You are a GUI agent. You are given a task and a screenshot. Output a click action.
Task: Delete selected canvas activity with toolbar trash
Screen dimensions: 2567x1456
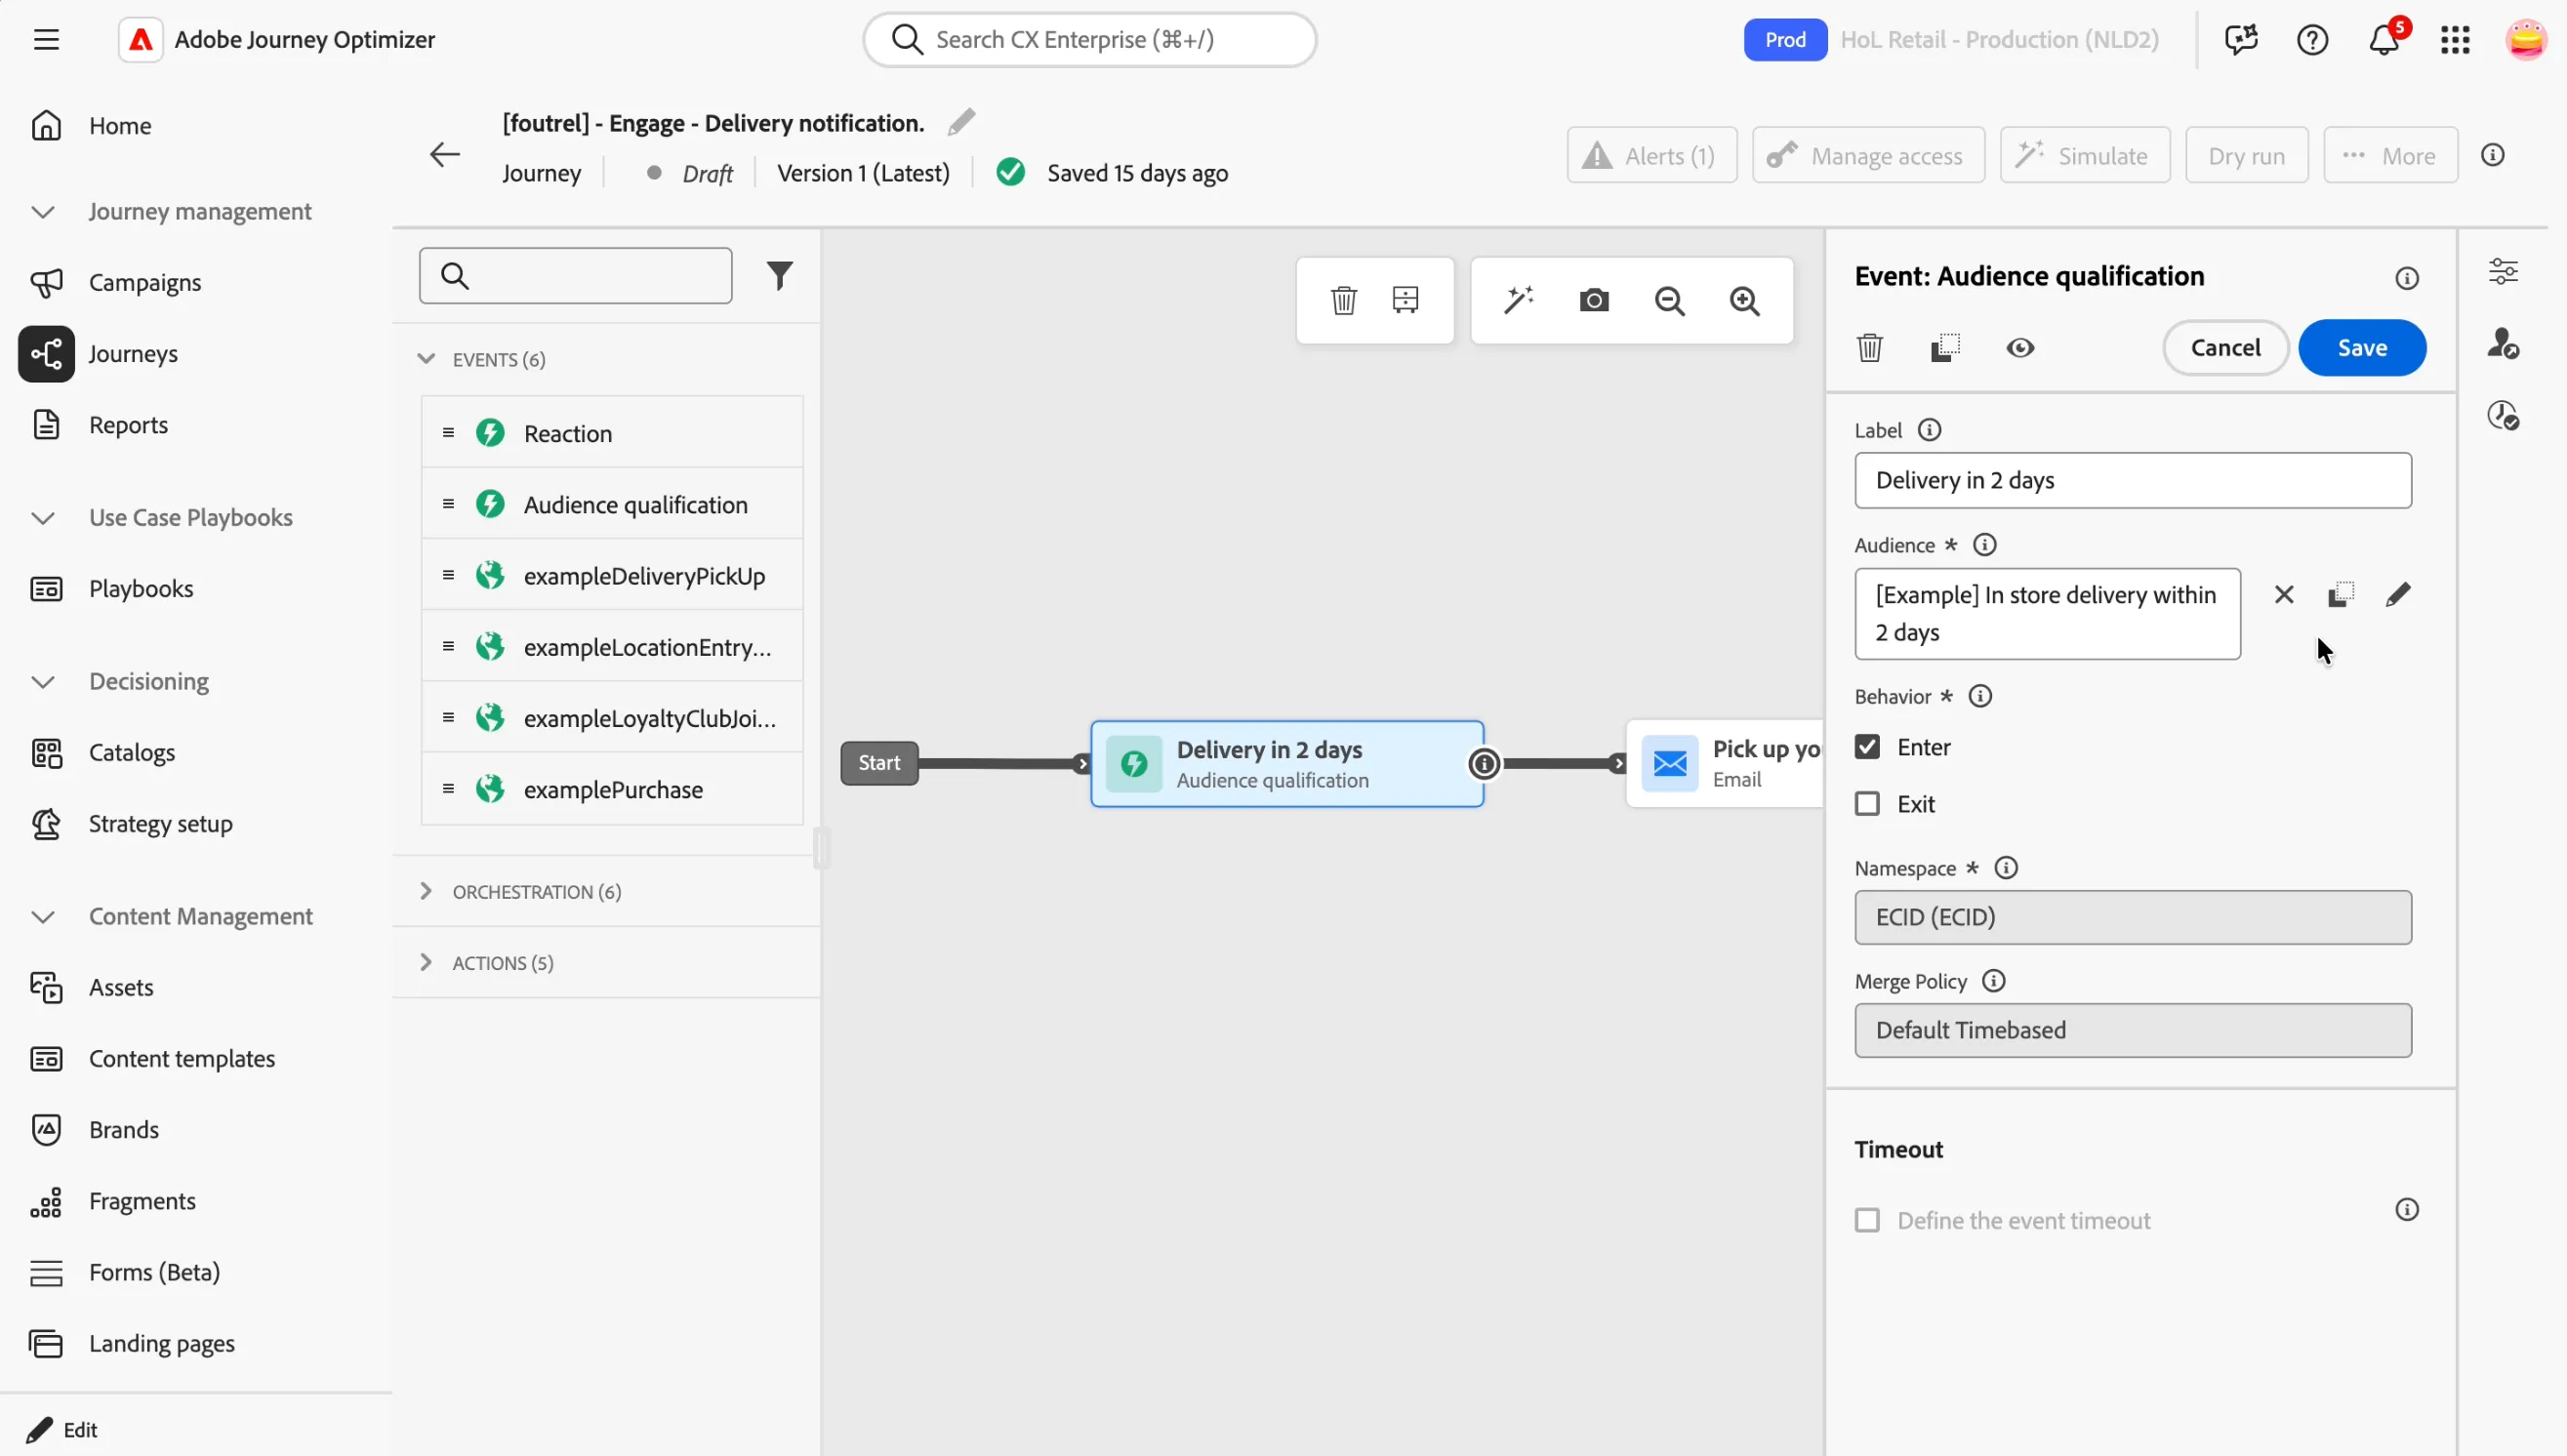click(1343, 300)
